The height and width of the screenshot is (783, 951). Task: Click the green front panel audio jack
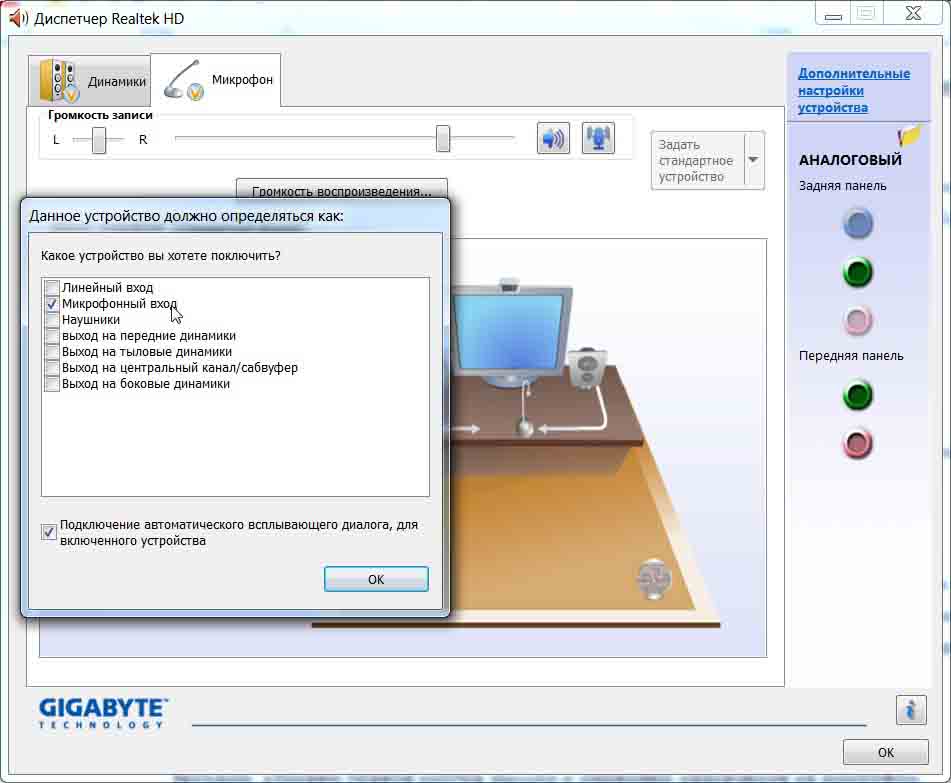click(x=857, y=396)
